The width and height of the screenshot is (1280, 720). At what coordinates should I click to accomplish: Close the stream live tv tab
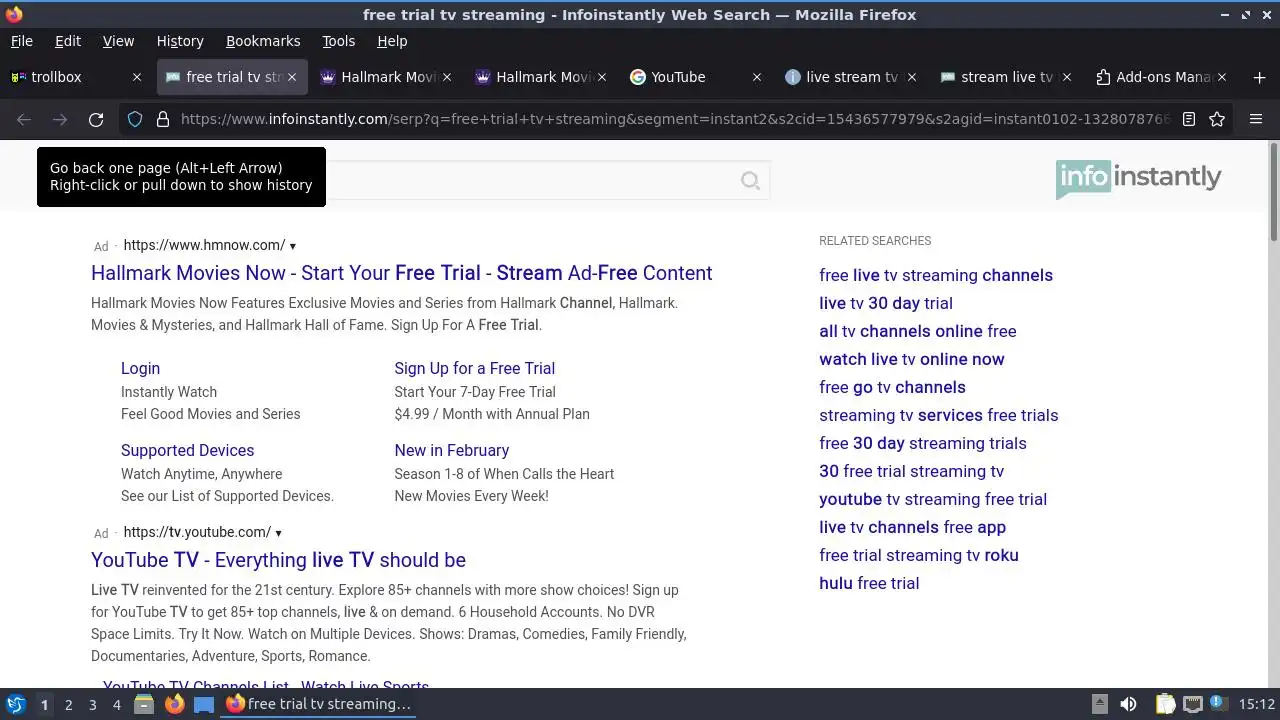pyautogui.click(x=1067, y=77)
